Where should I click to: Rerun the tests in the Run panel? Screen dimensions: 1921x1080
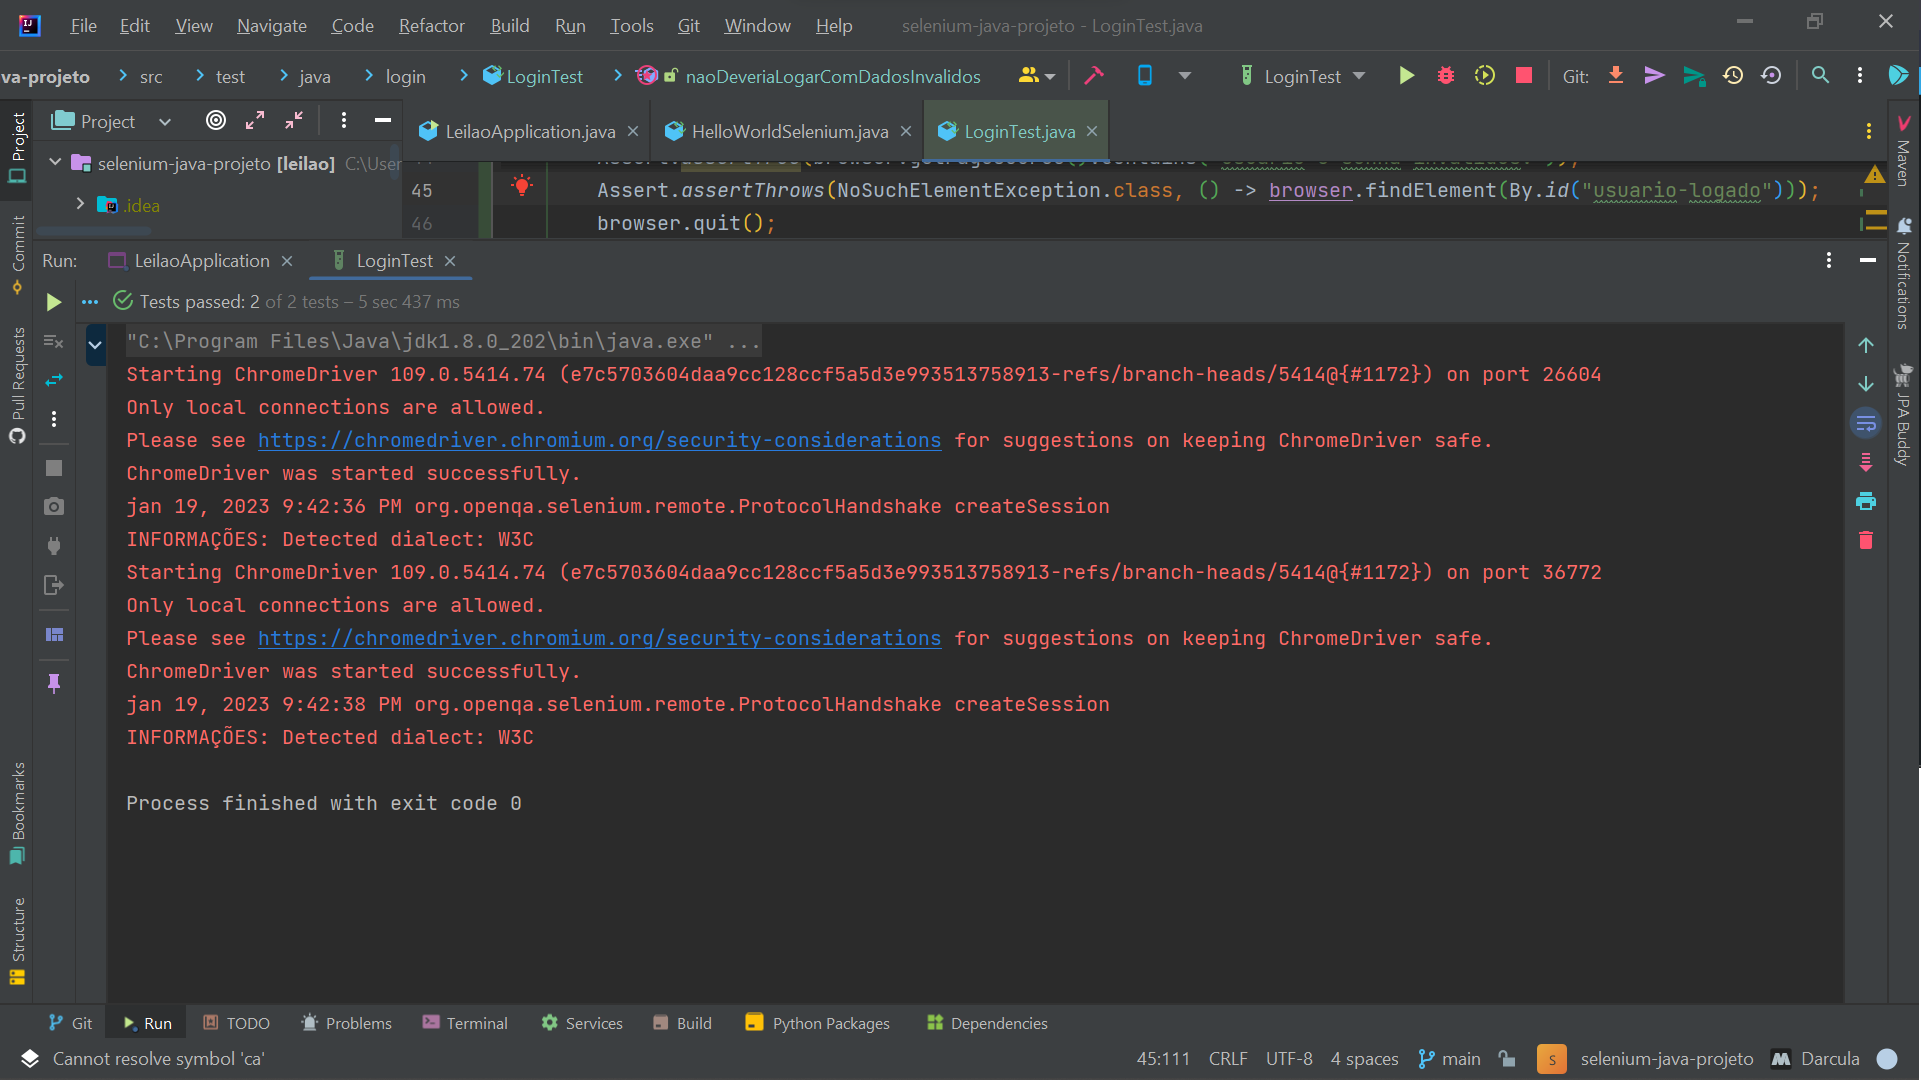tap(54, 302)
